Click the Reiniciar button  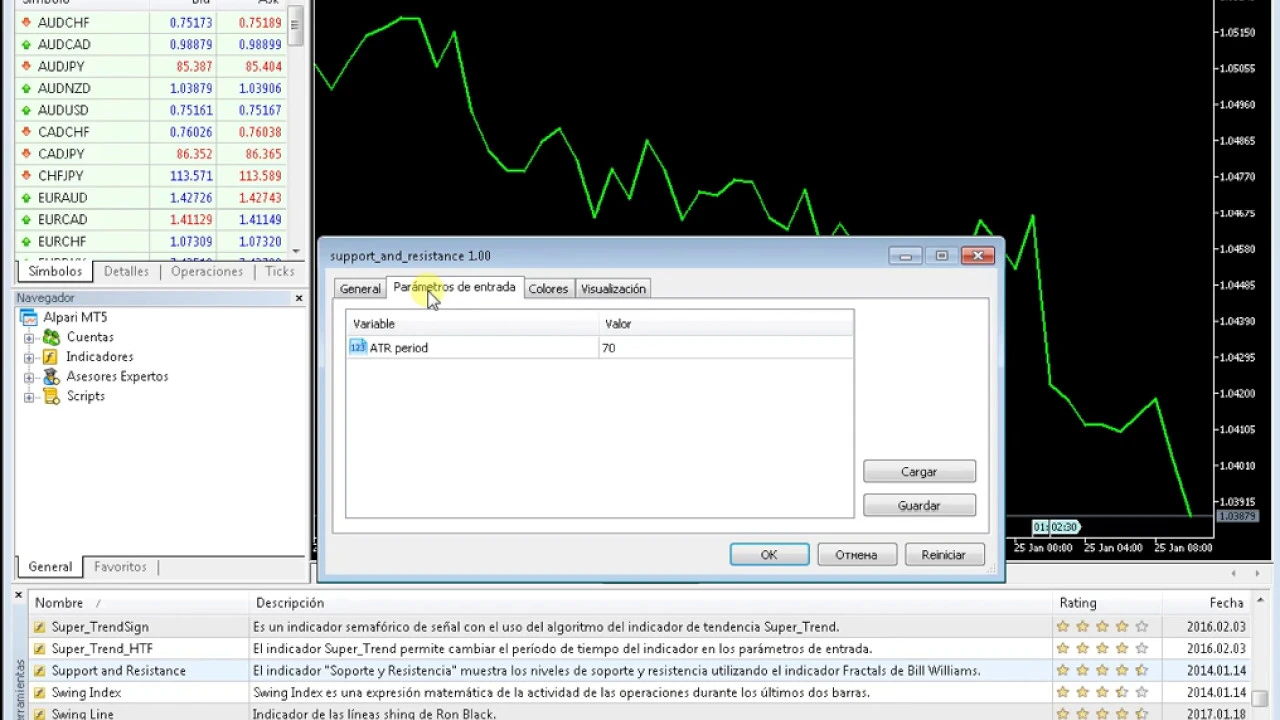click(x=944, y=555)
